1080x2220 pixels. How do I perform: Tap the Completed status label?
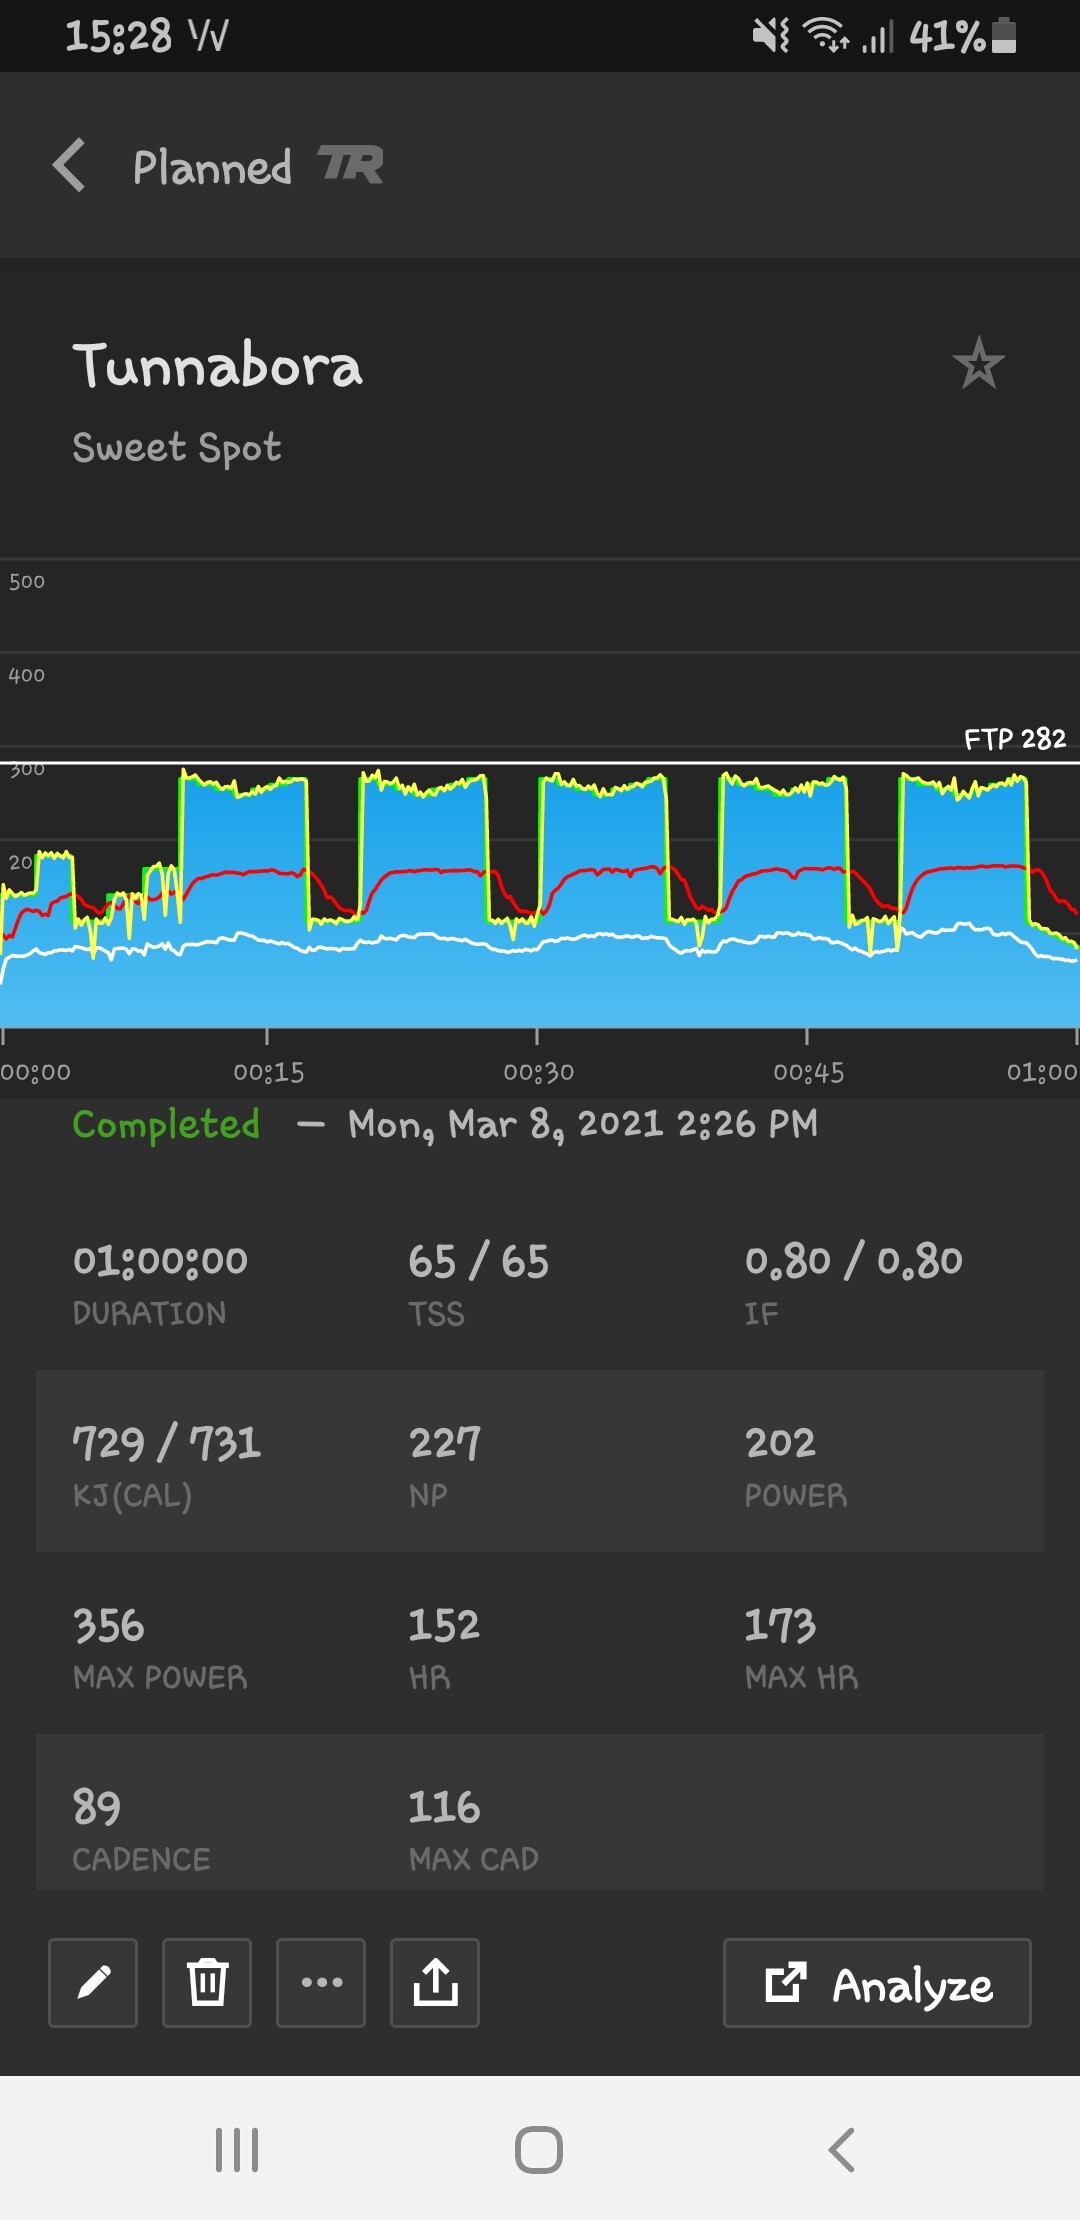pyautogui.click(x=166, y=1125)
